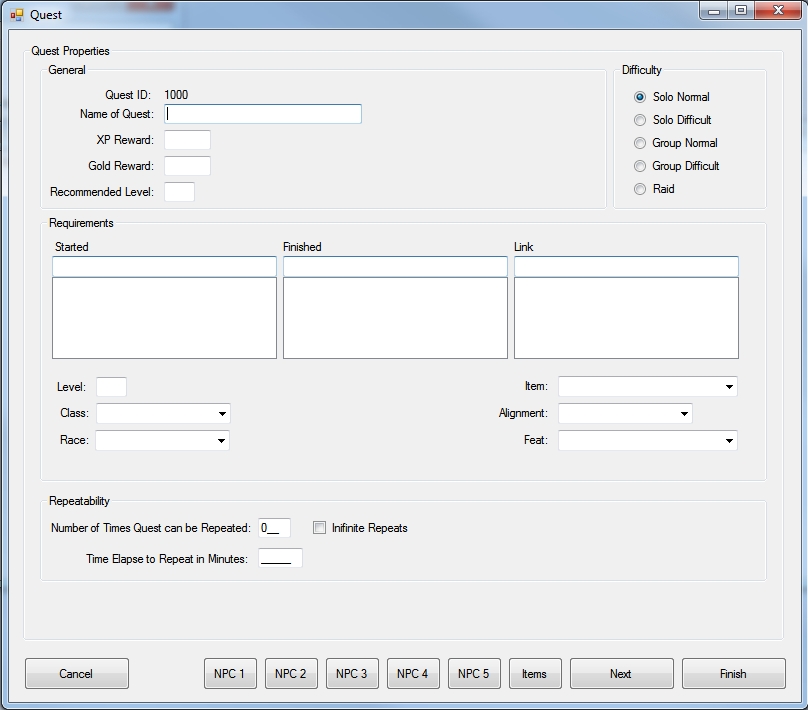Screen dimensions: 808x710
Task: Select the Solo Normal difficulty
Action: coord(640,97)
